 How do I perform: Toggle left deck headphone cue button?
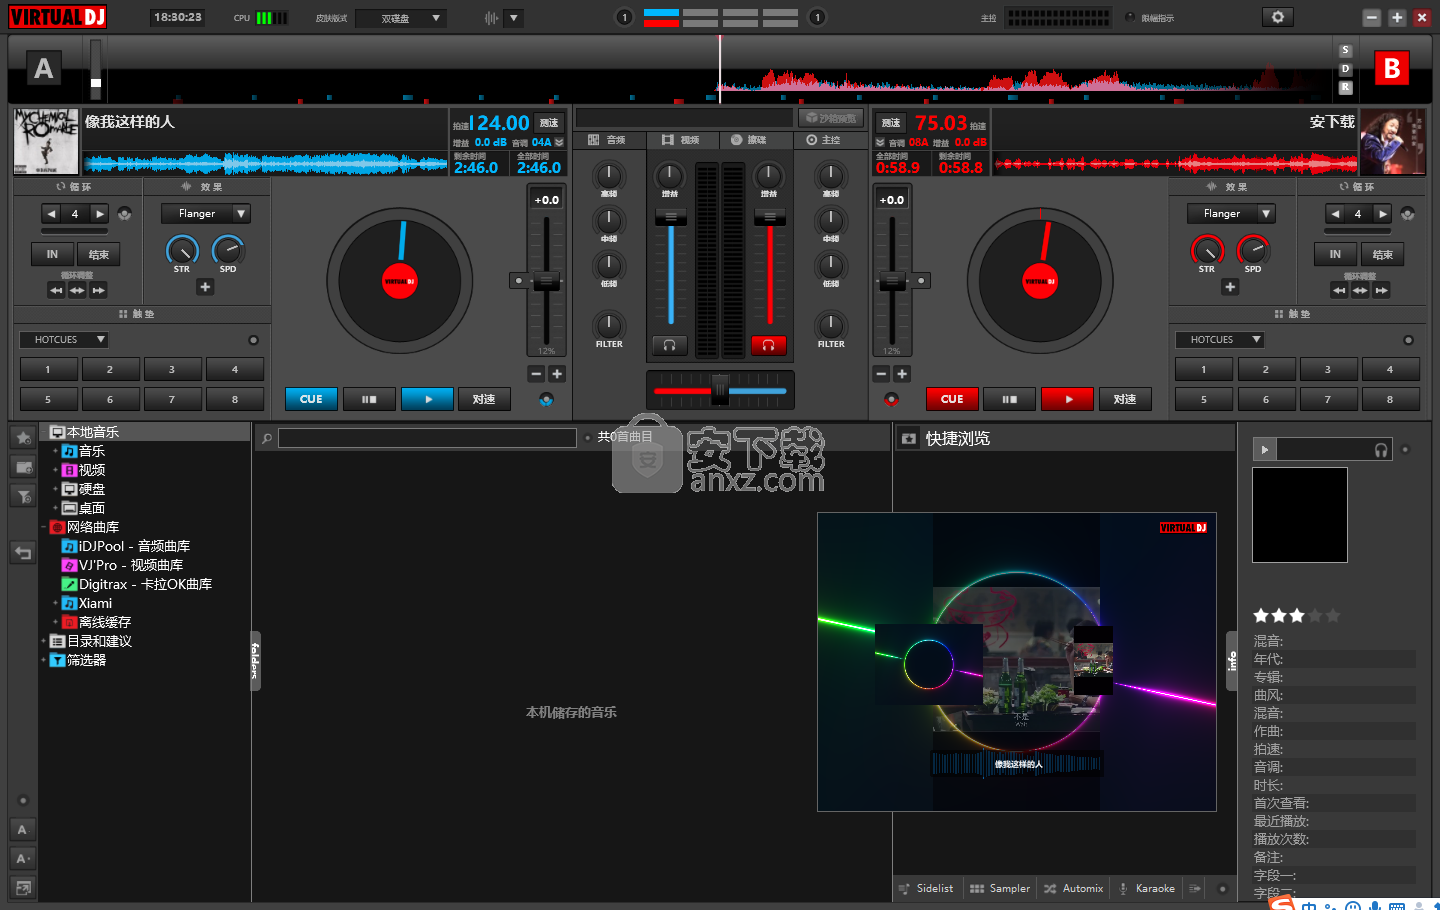(669, 345)
